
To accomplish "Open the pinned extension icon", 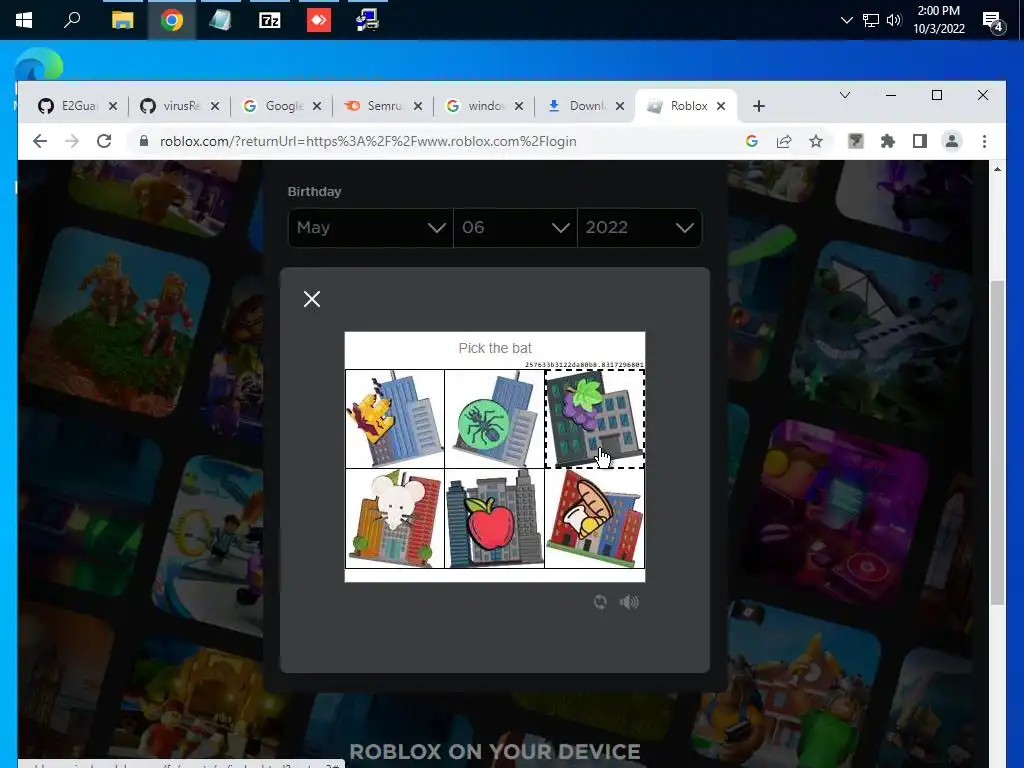I will tap(856, 141).
